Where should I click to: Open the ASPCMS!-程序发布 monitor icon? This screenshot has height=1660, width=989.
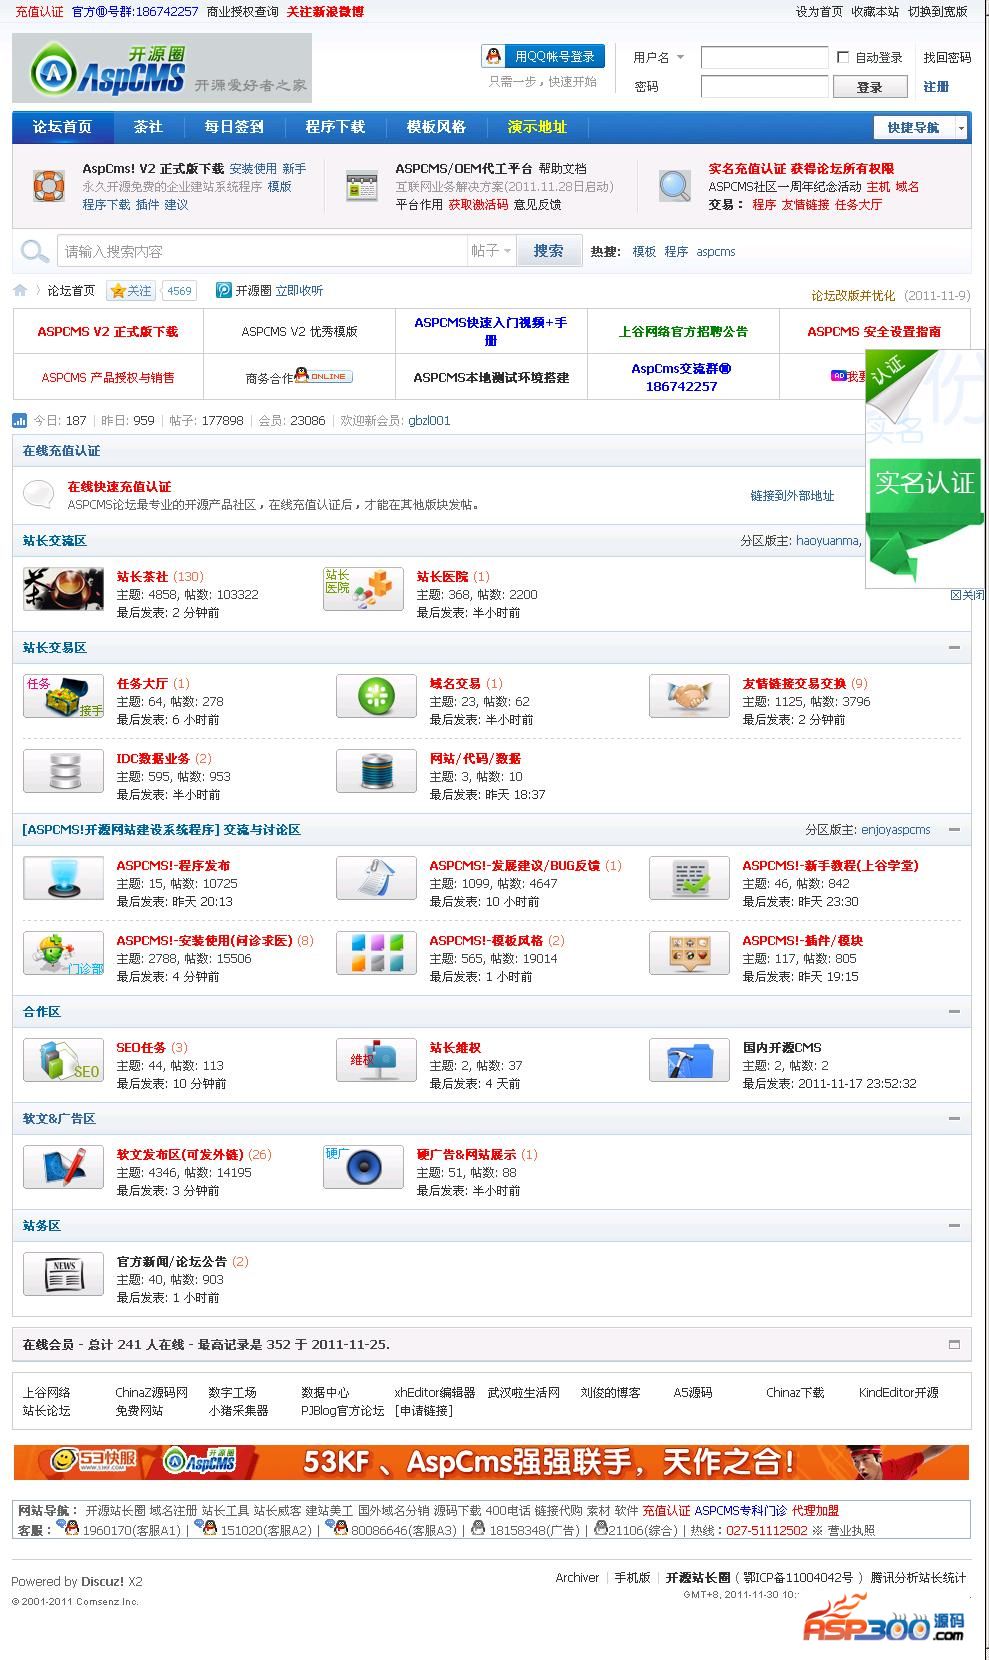pyautogui.click(x=63, y=878)
